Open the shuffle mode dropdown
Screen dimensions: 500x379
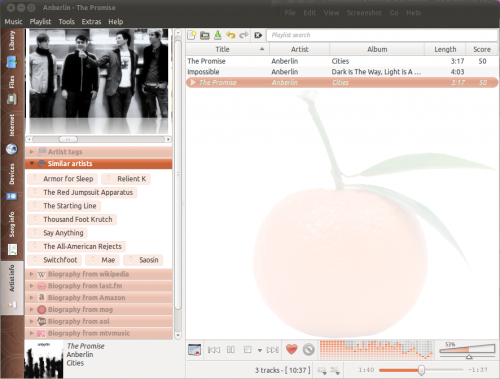335,370
